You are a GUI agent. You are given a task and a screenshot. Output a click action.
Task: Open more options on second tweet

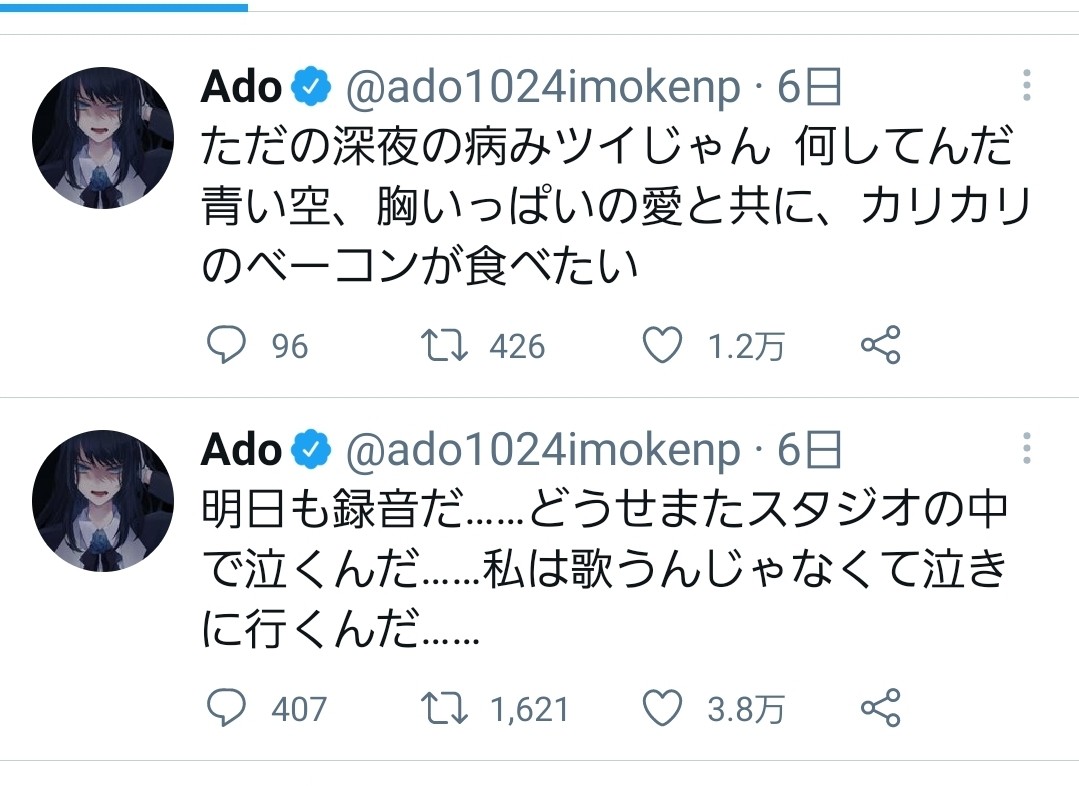coord(1026,450)
